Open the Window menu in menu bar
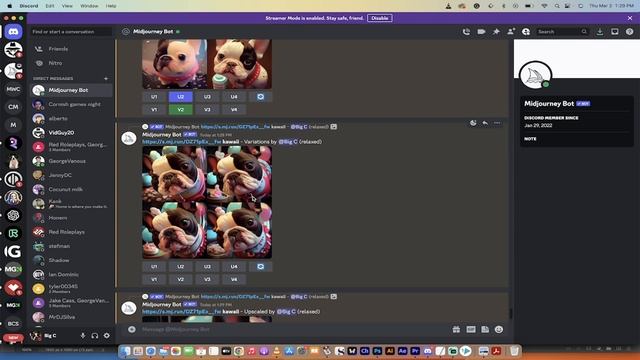Image resolution: width=640 pixels, height=360 pixels. (x=89, y=6)
